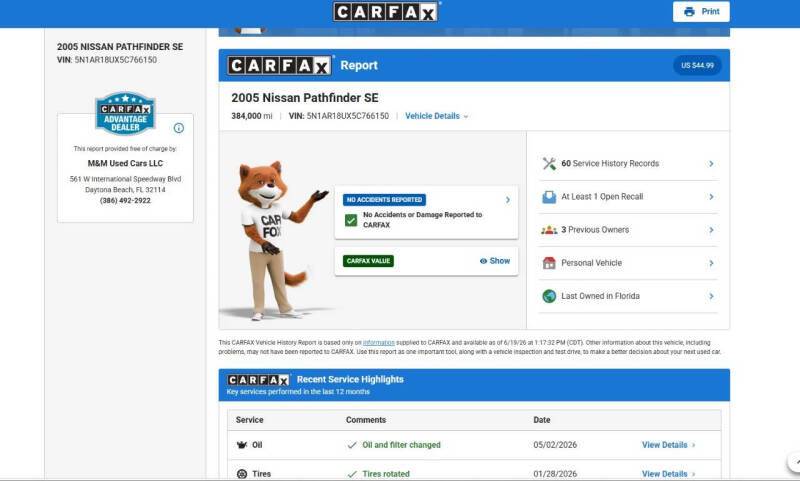Click the 561 W International Speedway Blvd address
Image resolution: width=800 pixels, height=481 pixels.
click(125, 179)
